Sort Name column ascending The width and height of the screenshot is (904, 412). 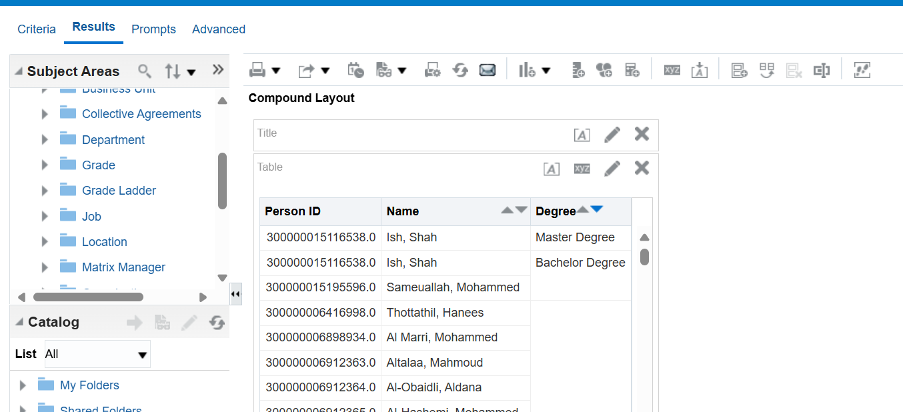(x=507, y=211)
